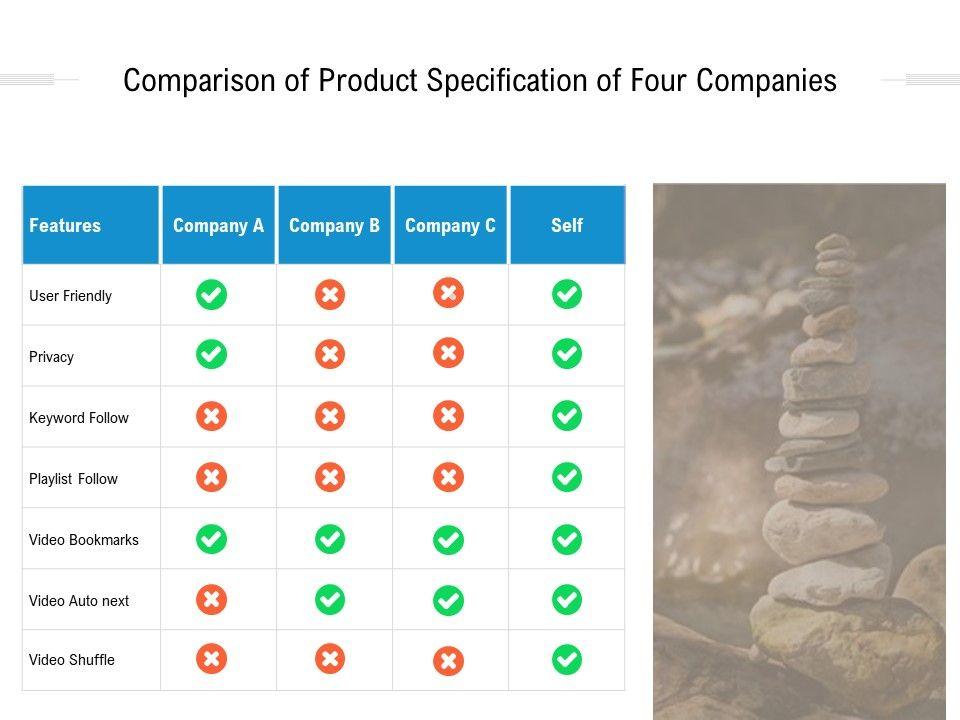960x720 pixels.
Task: Click red cross for Company B User Friendly
Action: tap(330, 295)
